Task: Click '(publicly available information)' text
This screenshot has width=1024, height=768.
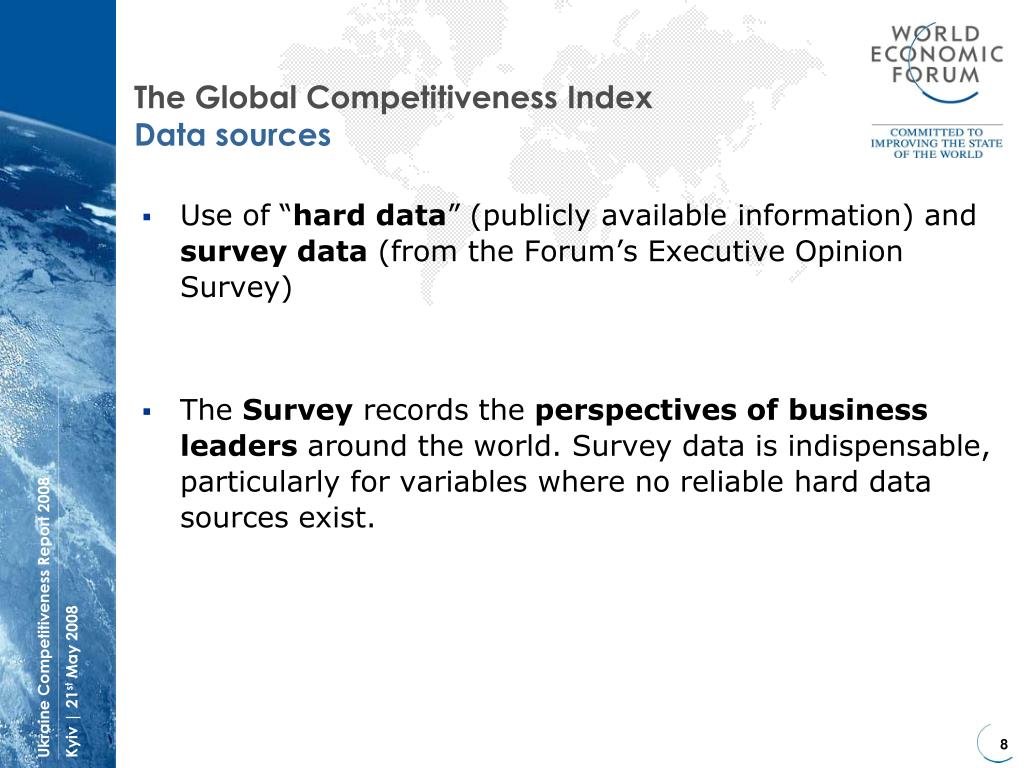Action: [692, 216]
